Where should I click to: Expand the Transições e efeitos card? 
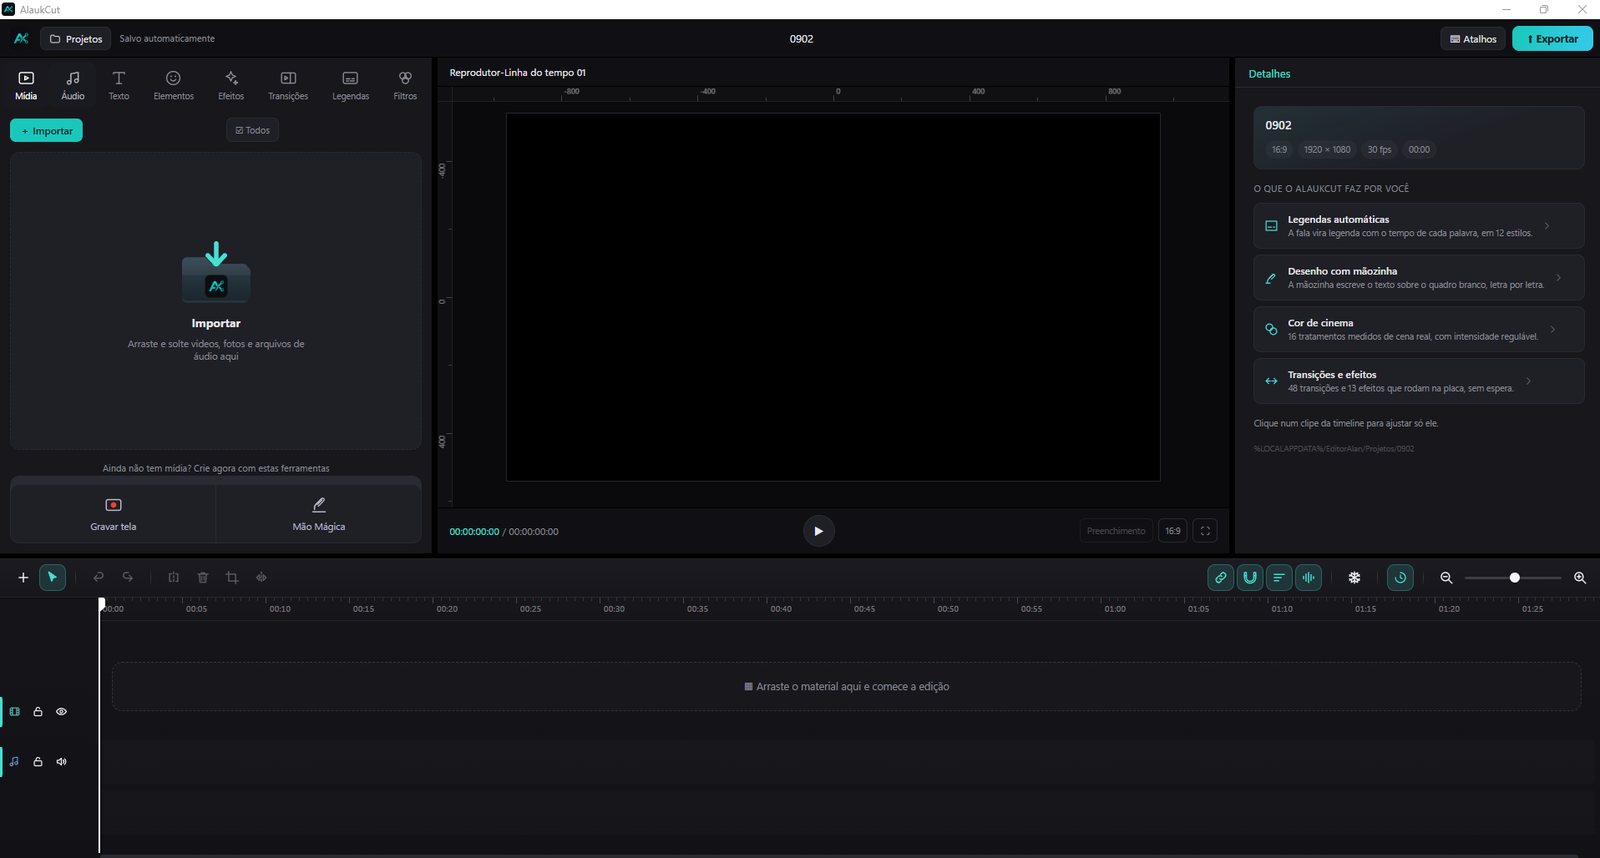pyautogui.click(x=1418, y=381)
